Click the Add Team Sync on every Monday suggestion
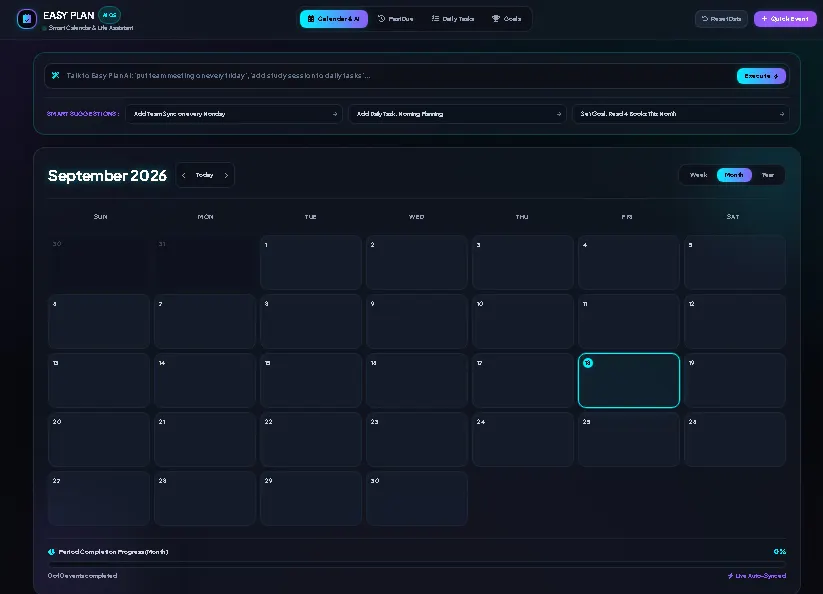 tap(234, 114)
